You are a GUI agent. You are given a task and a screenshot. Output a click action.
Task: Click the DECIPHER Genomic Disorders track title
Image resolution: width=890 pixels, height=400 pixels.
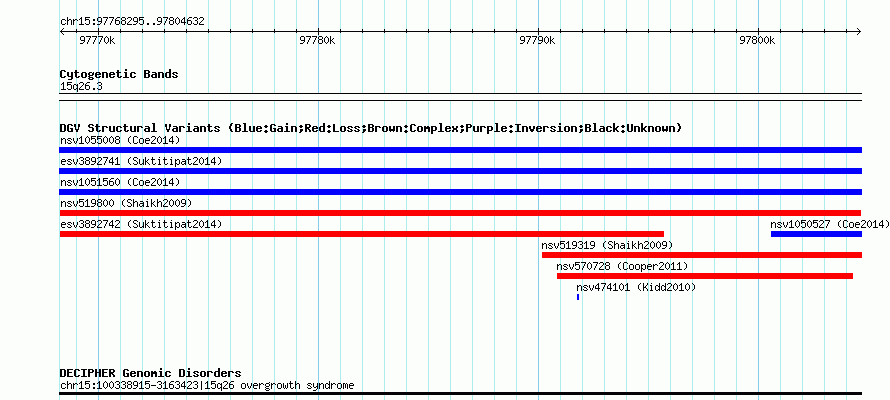pos(150,373)
